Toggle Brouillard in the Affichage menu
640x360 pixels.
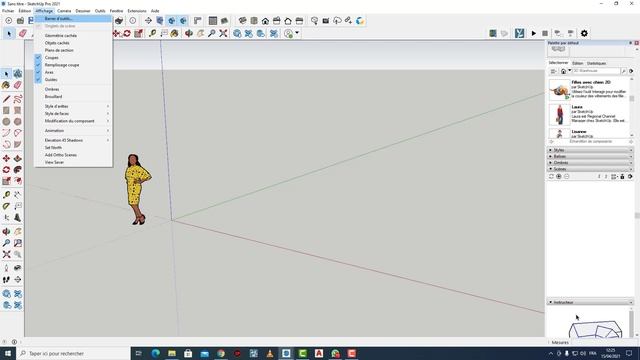(x=73, y=96)
